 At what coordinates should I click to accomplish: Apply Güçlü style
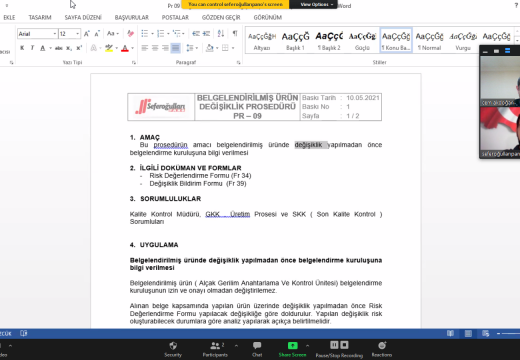[362, 41]
